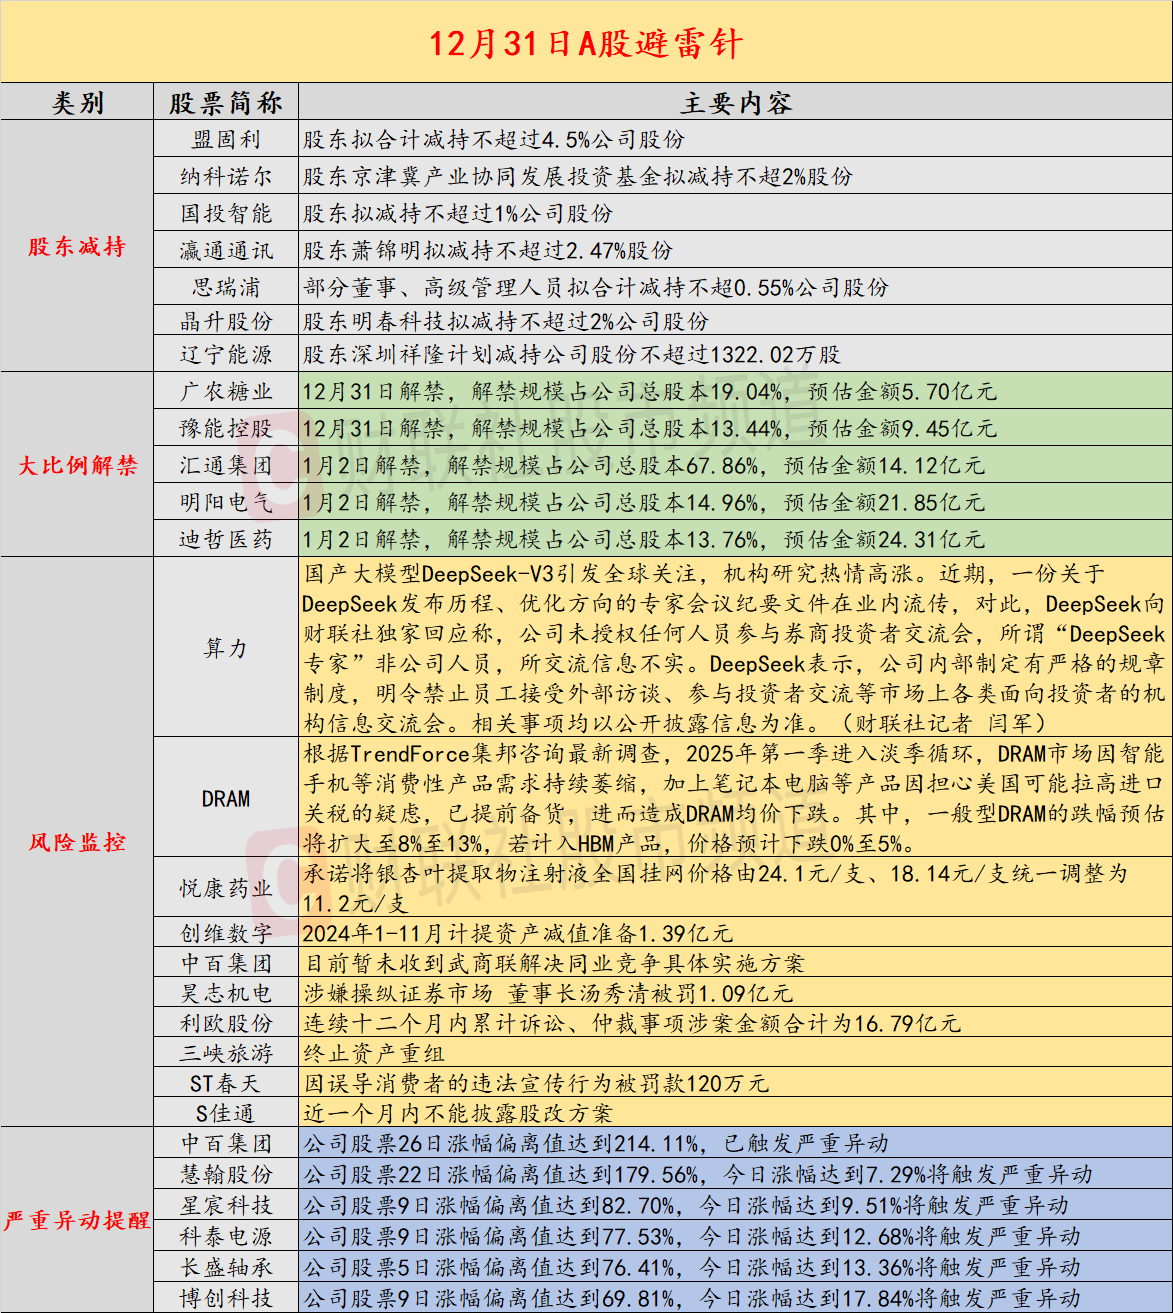Click the '慧翰股份' stock cell
1173x1313 pixels.
coord(226,1174)
